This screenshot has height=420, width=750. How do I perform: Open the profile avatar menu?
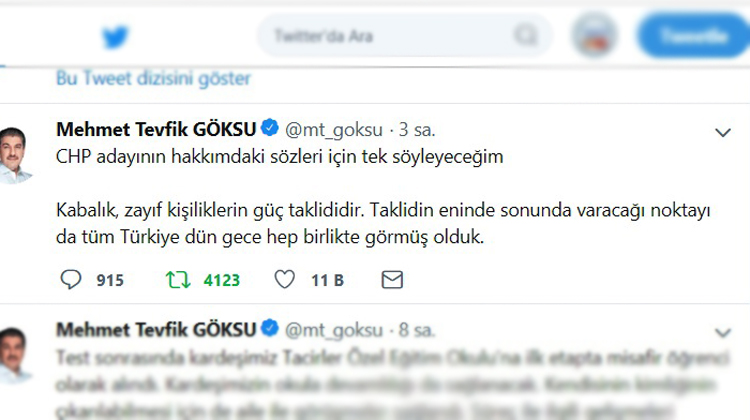click(593, 37)
